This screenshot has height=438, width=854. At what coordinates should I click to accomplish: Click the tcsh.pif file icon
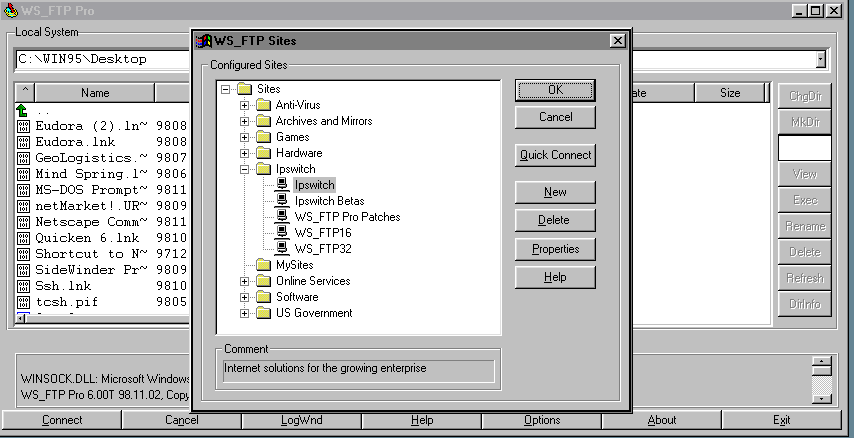click(23, 302)
